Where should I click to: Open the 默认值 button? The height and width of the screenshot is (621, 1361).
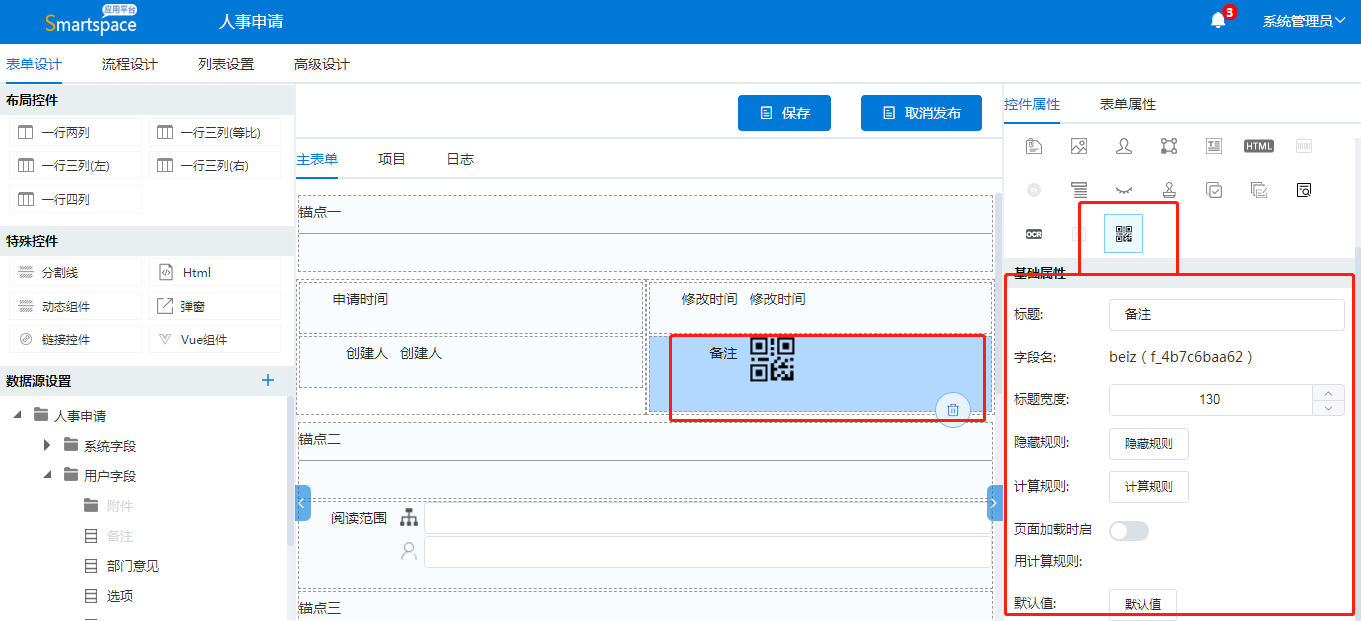(1143, 604)
